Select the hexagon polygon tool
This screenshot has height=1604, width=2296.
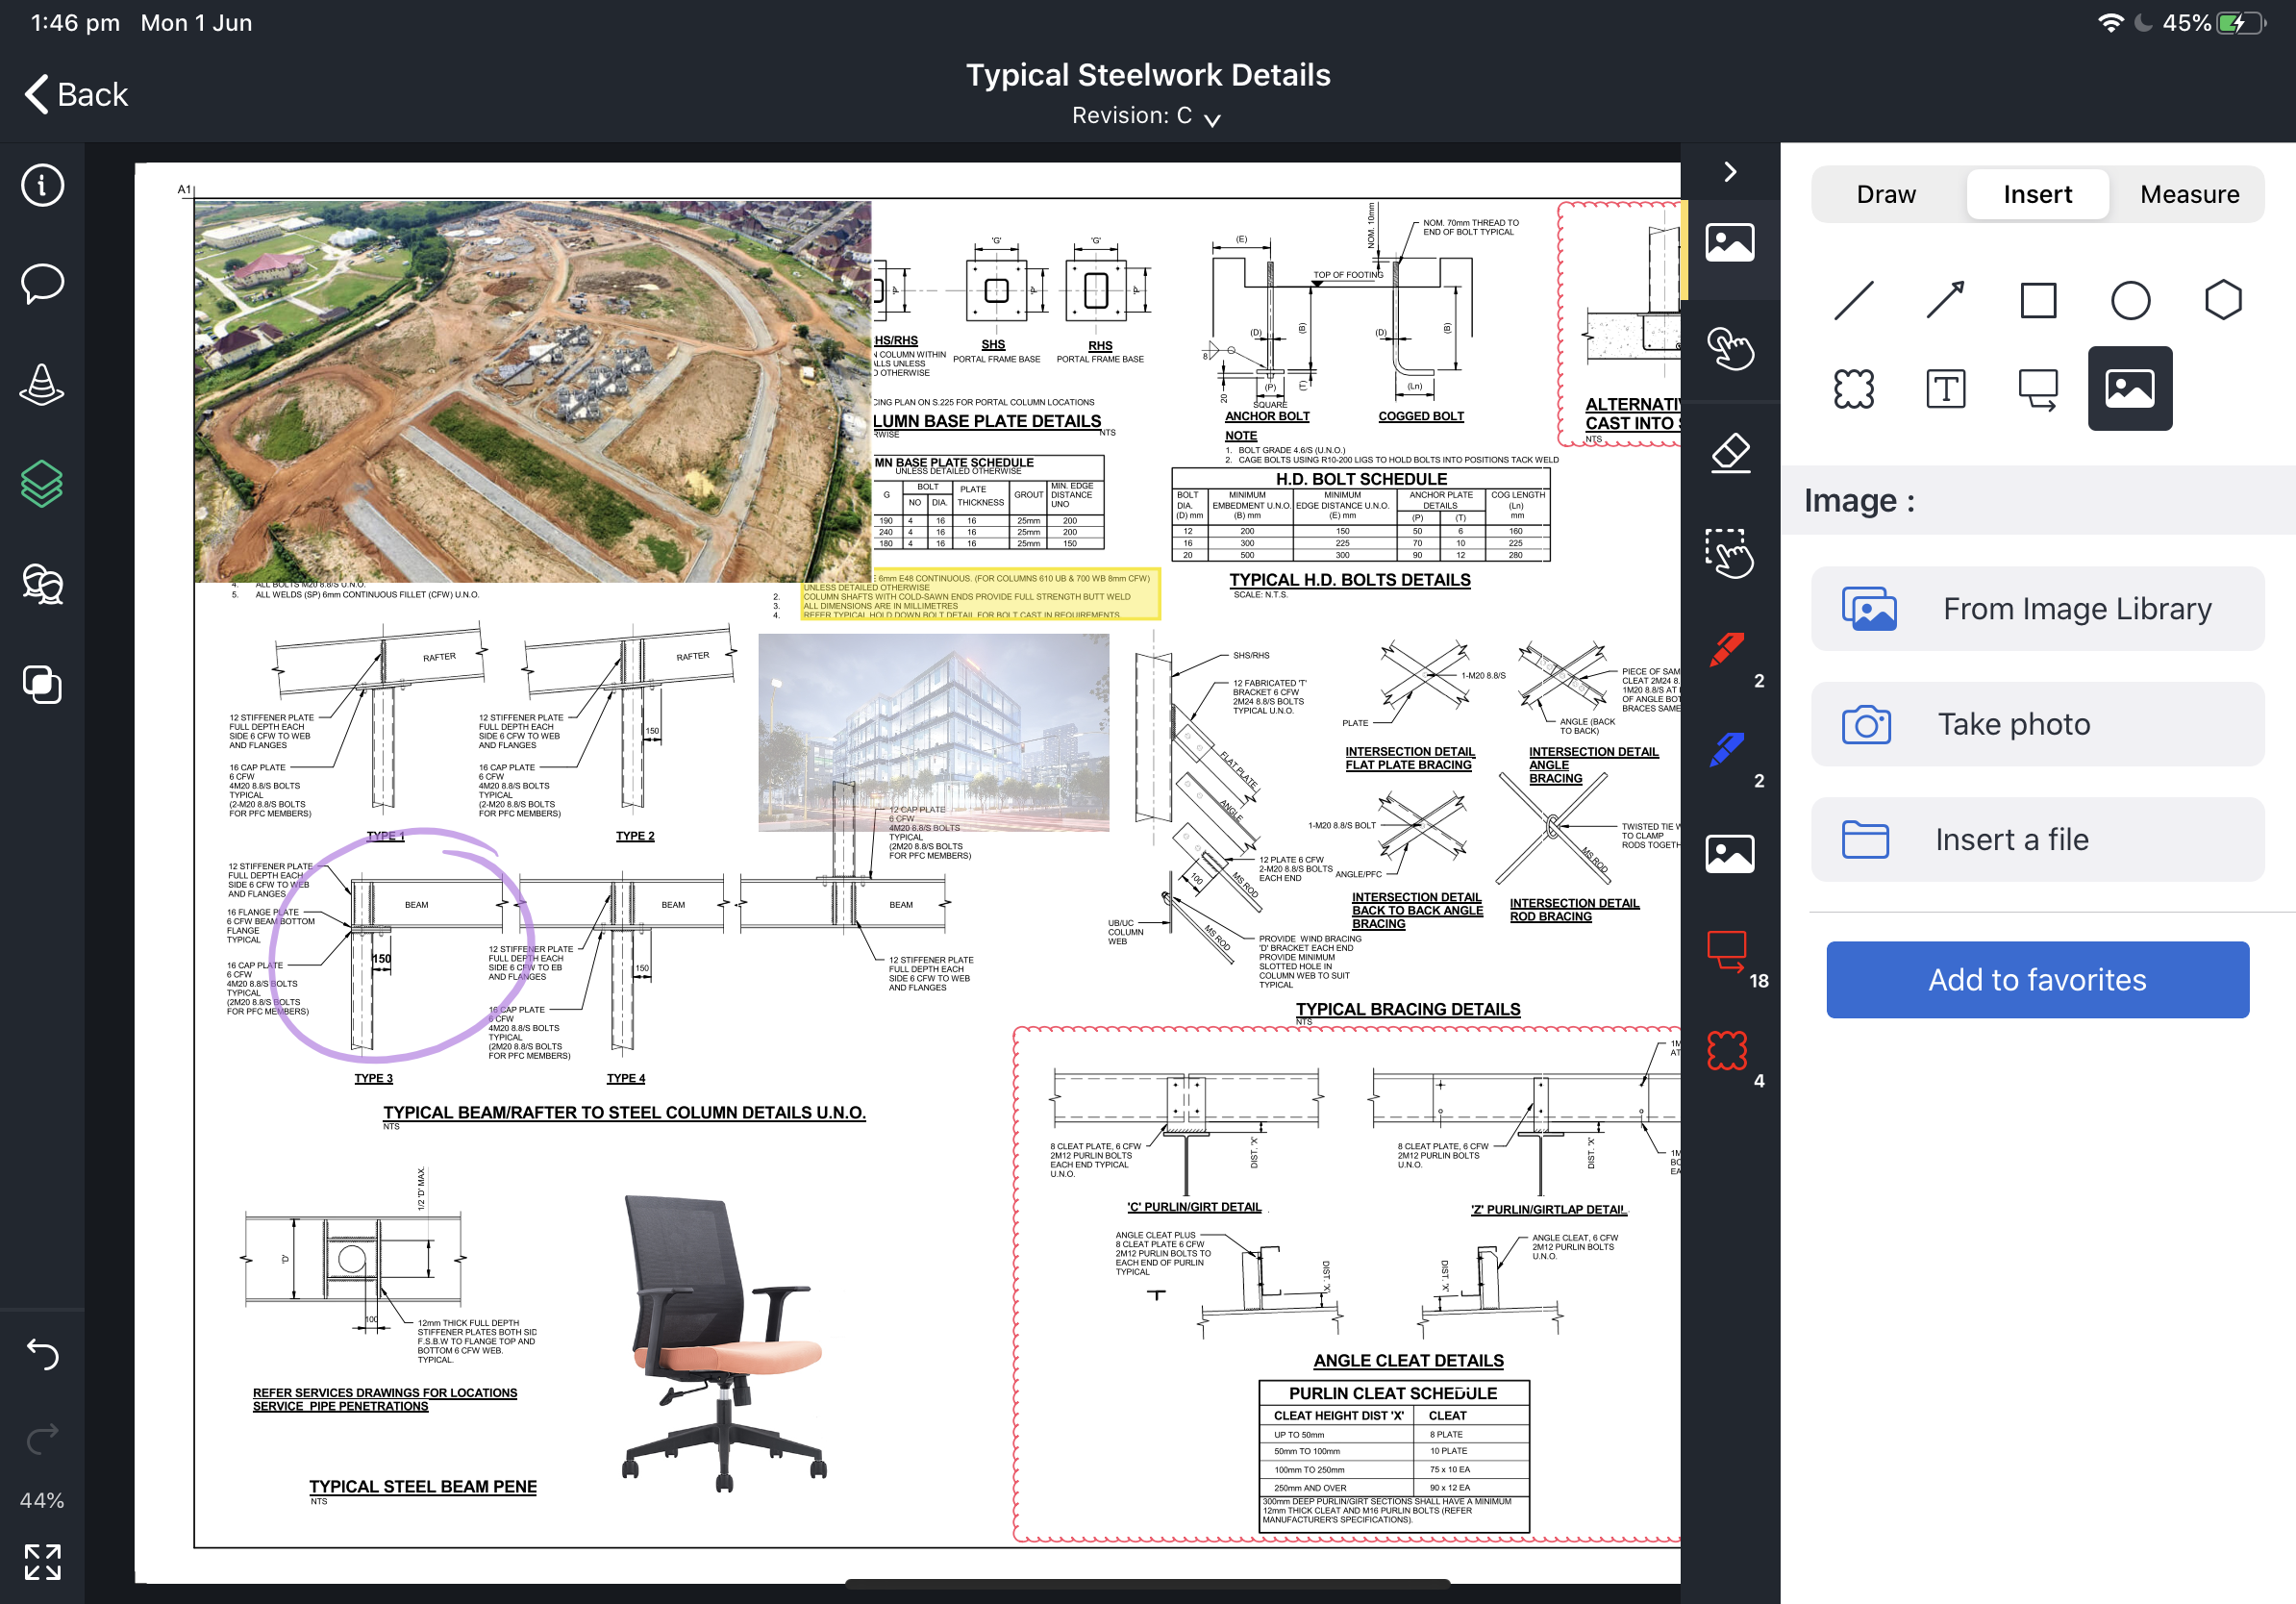2223,300
